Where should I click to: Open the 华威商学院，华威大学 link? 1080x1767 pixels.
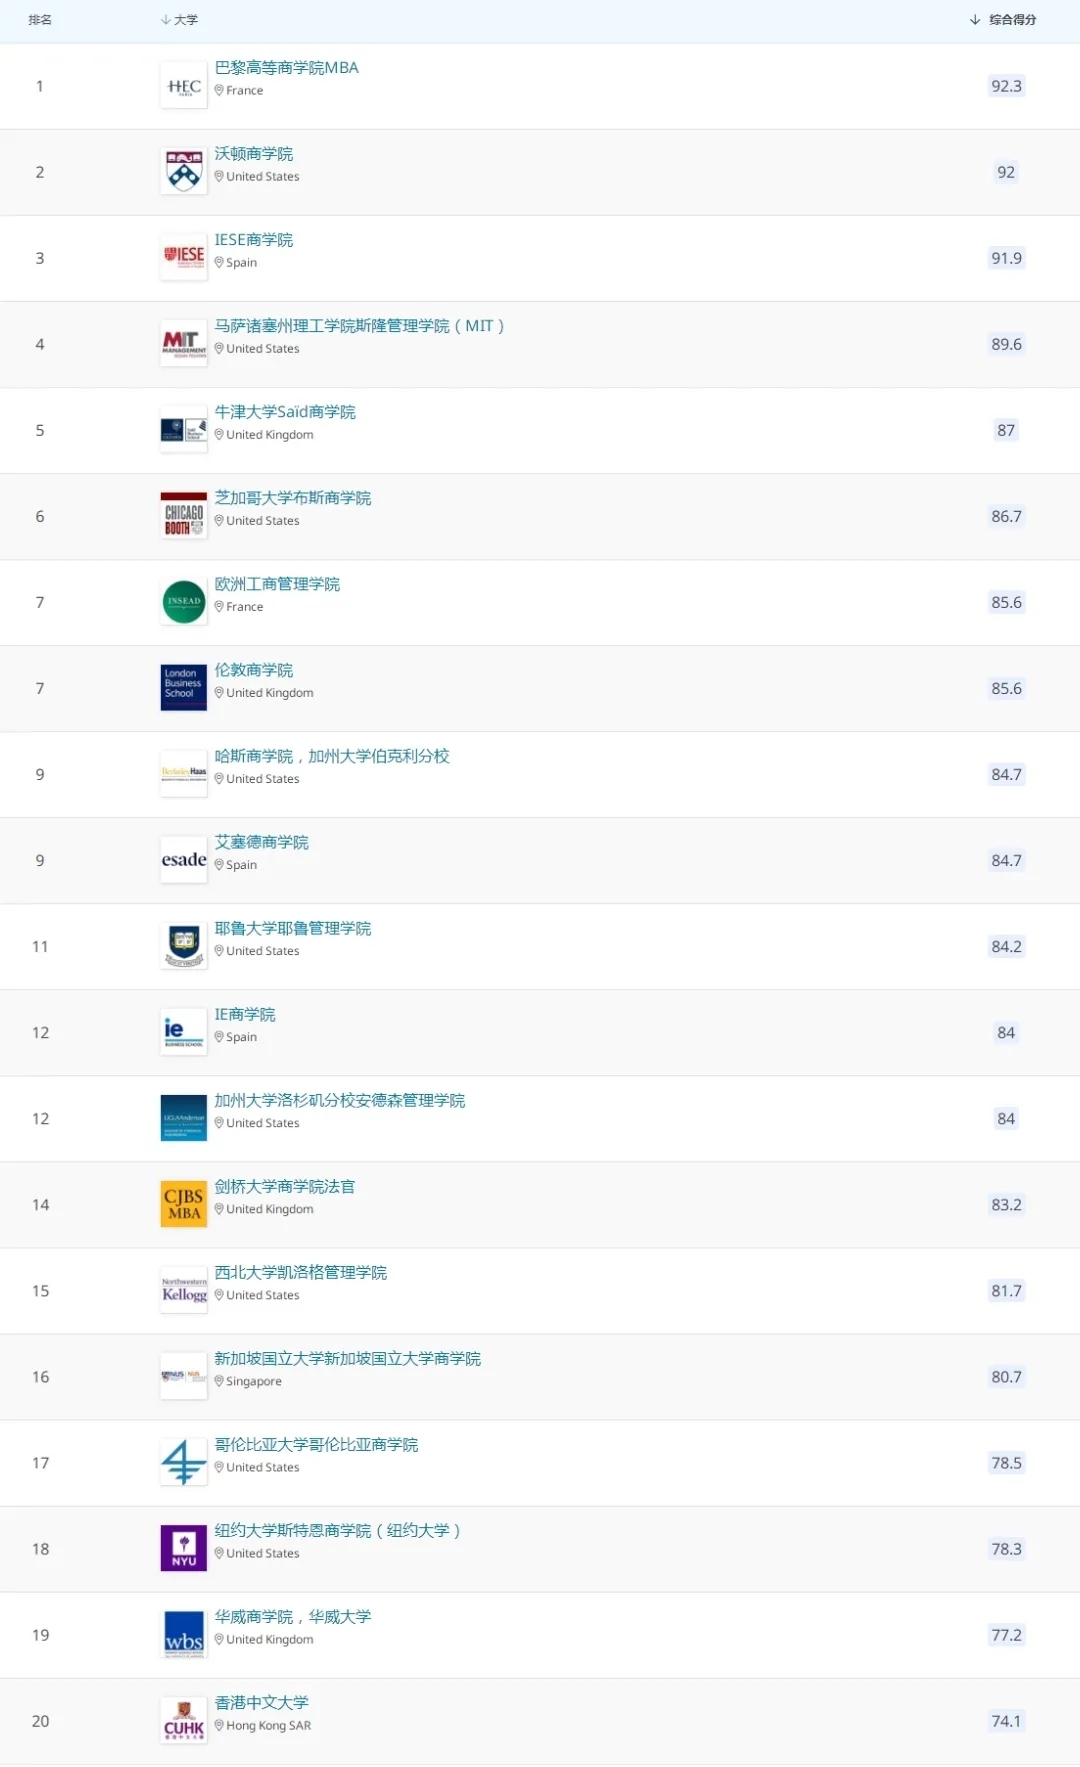[293, 1616]
